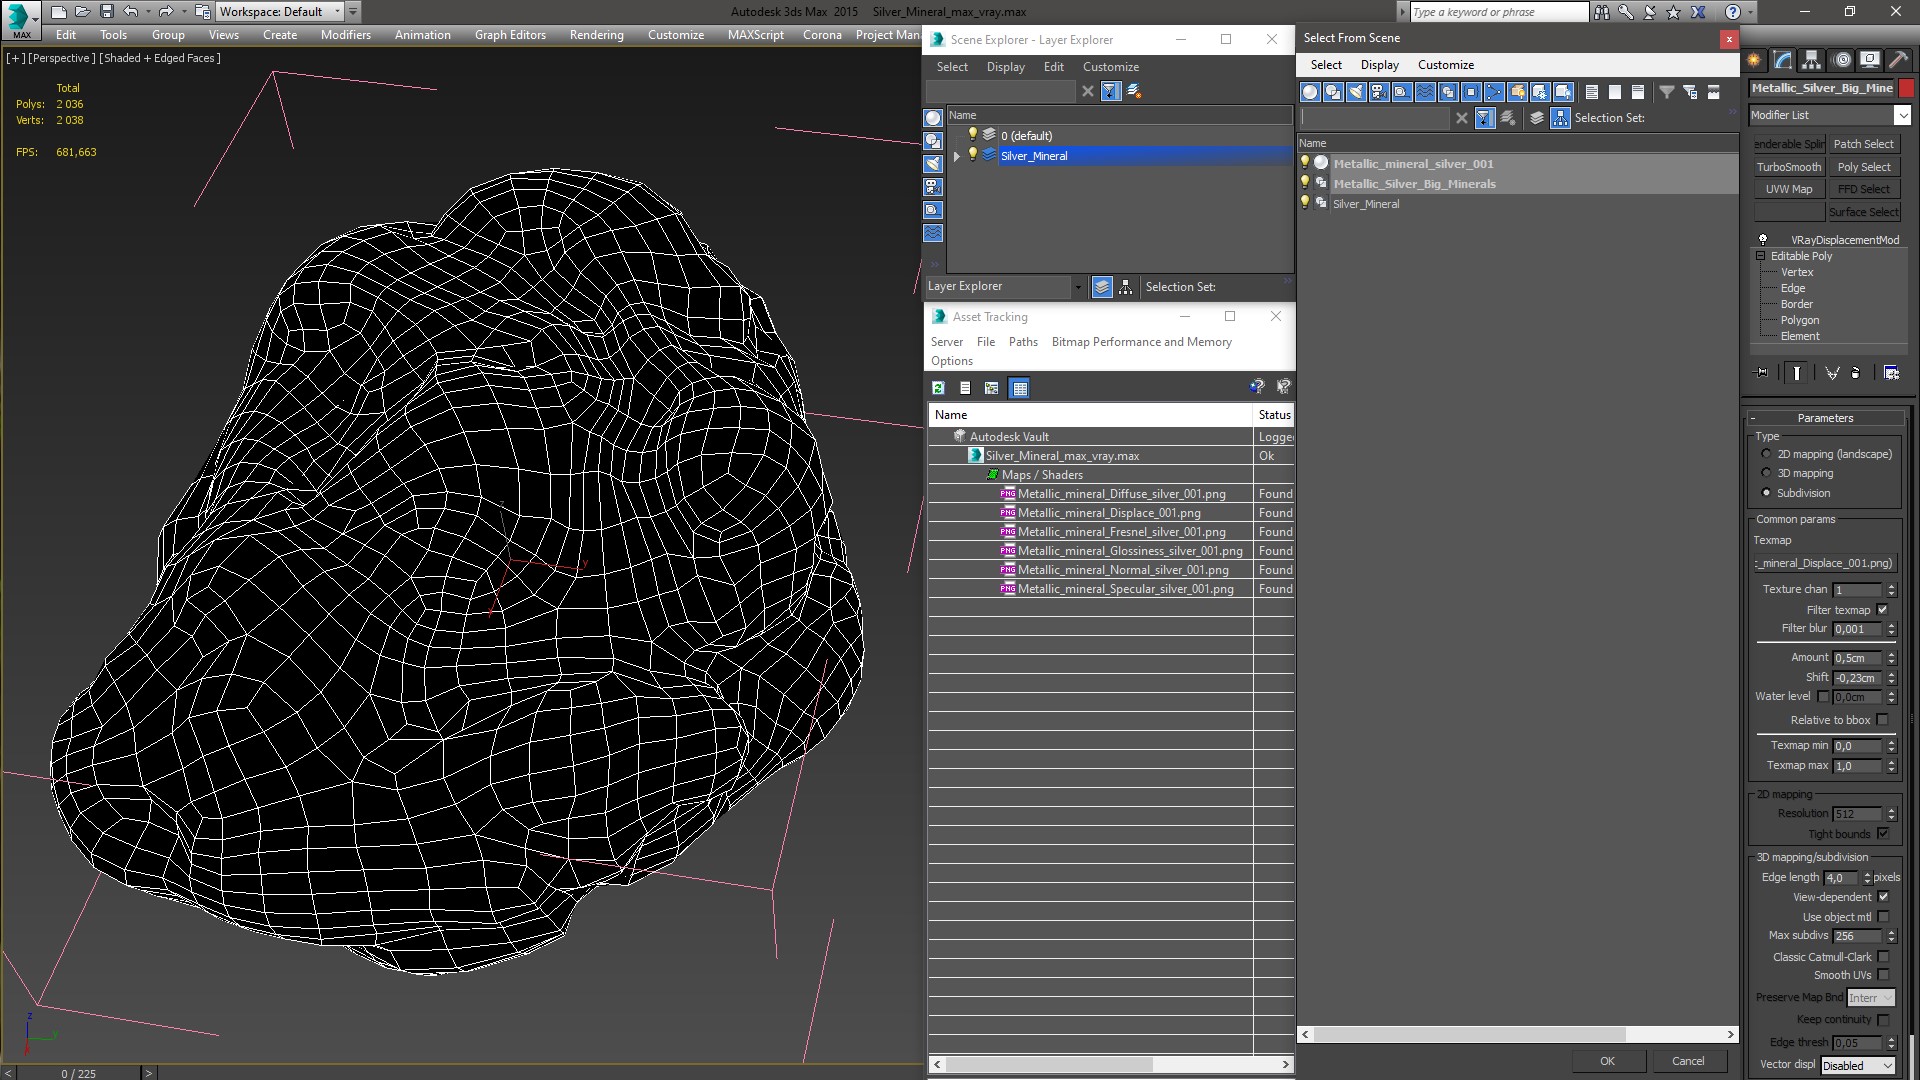Screen dimensions: 1920x1080
Task: Toggle visibility bulb of Silver_Mineral layer
Action: 972,155
